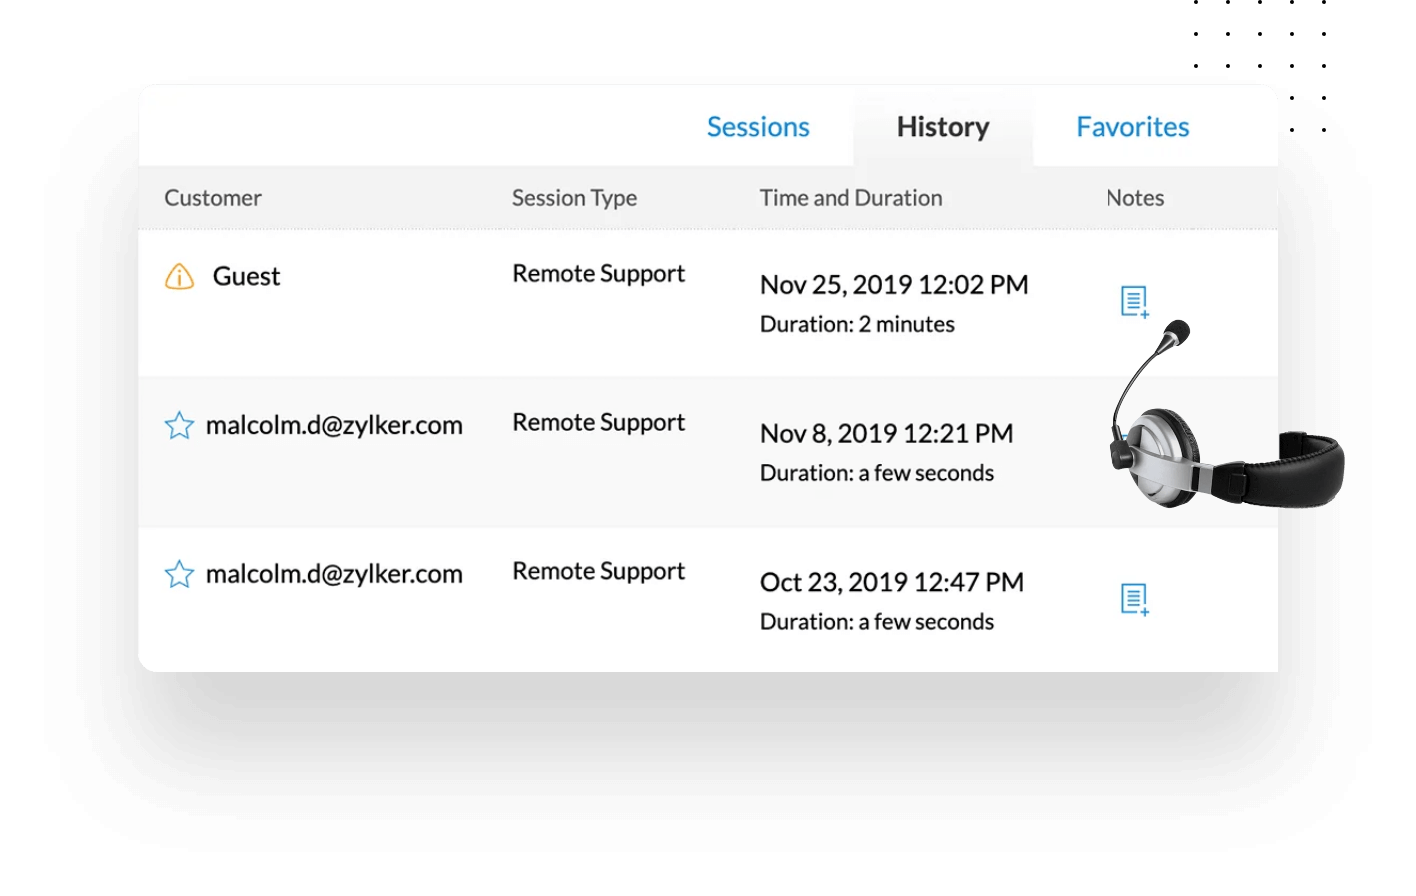Add note for Nov 25, 2019 session
This screenshot has height=896, width=1416.
(1134, 301)
